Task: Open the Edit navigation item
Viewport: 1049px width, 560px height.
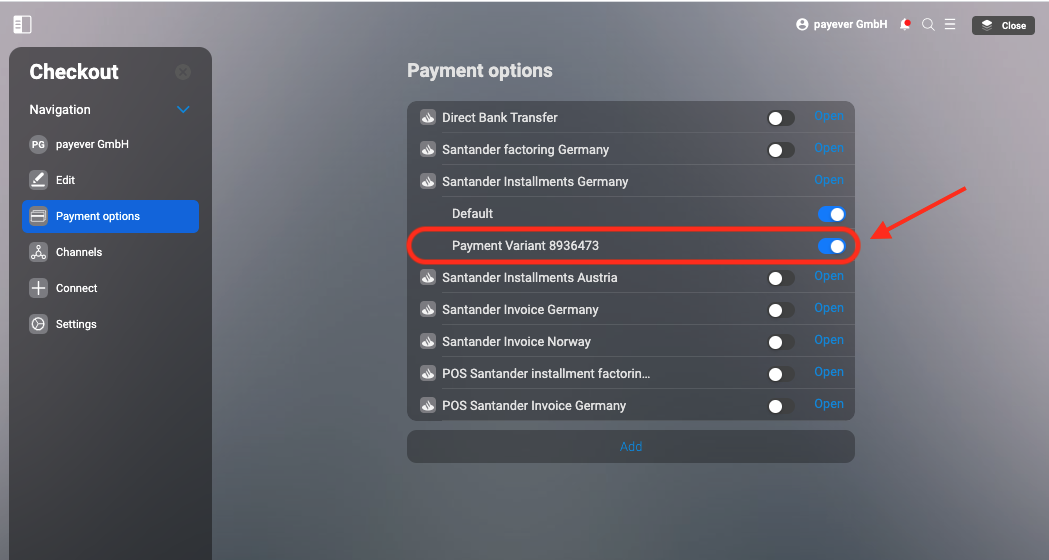Action: (110, 180)
